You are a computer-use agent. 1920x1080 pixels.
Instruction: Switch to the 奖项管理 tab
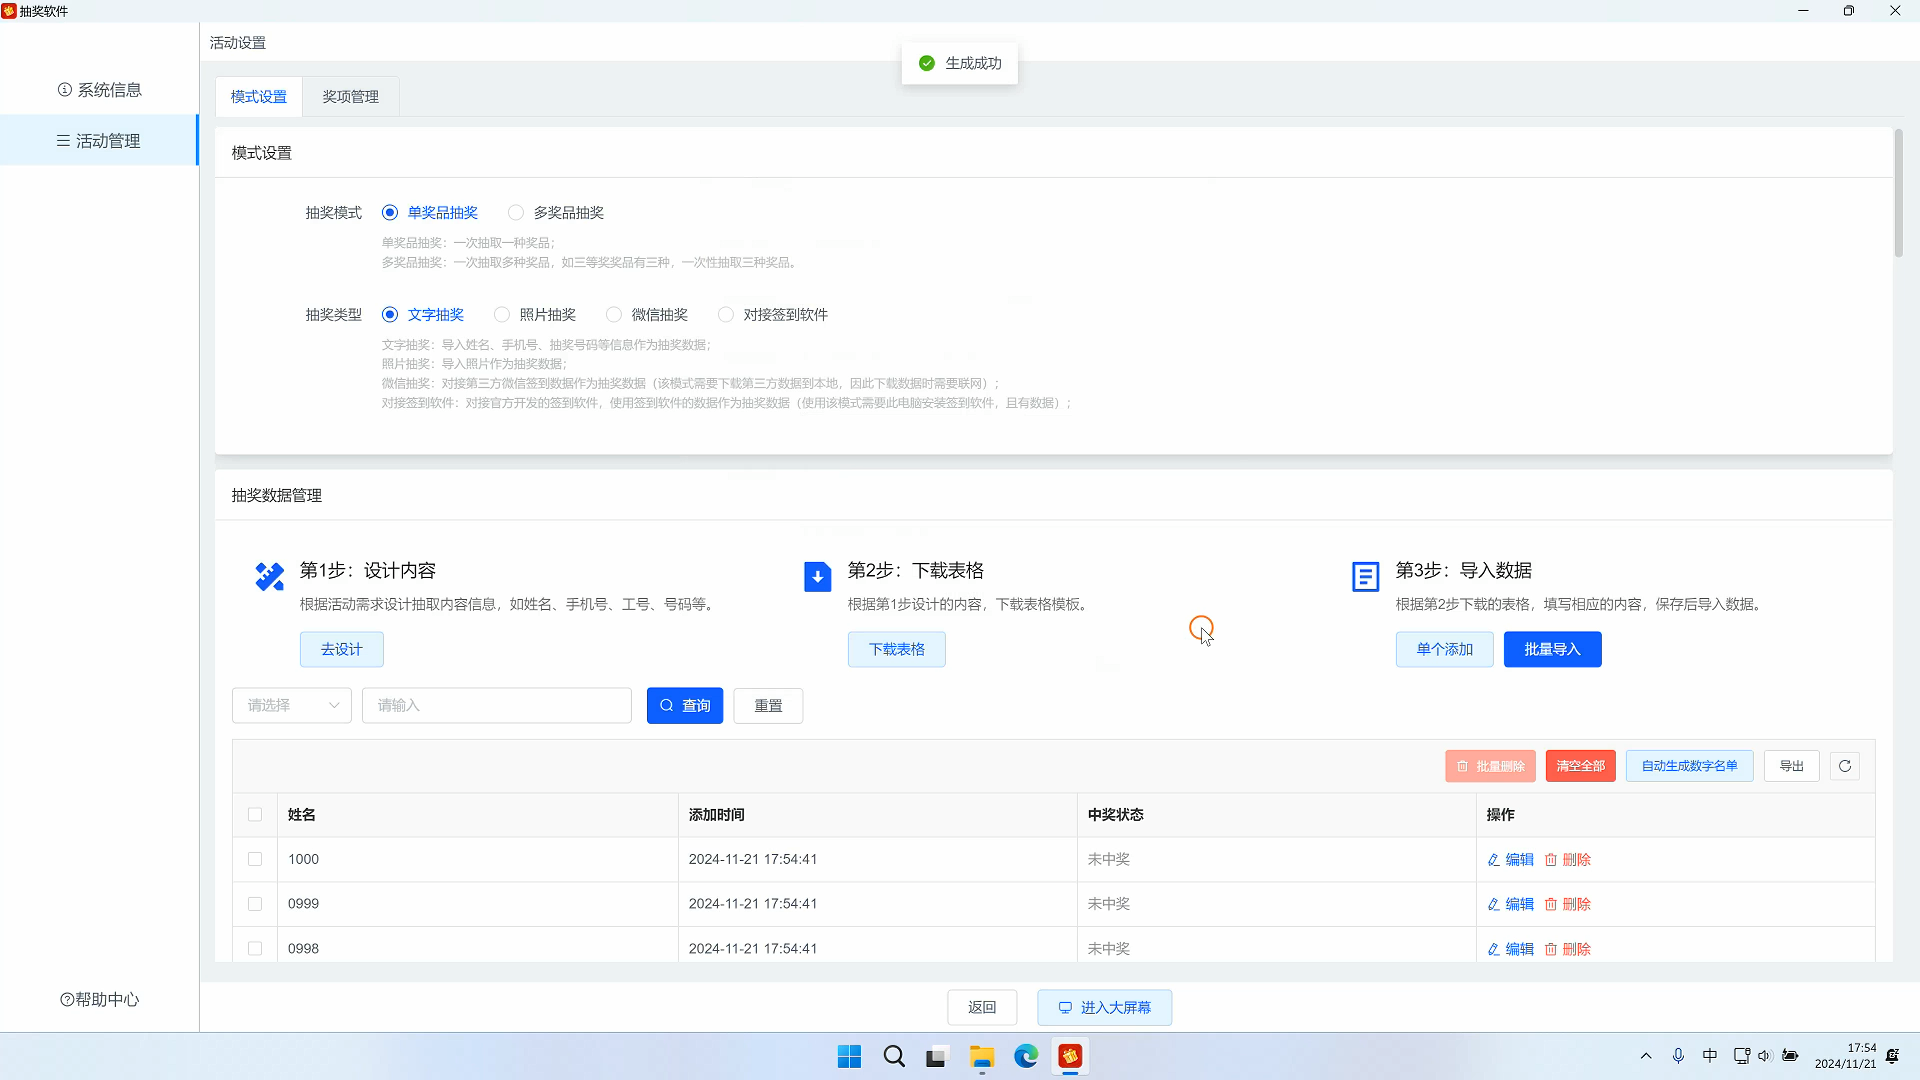point(350,97)
